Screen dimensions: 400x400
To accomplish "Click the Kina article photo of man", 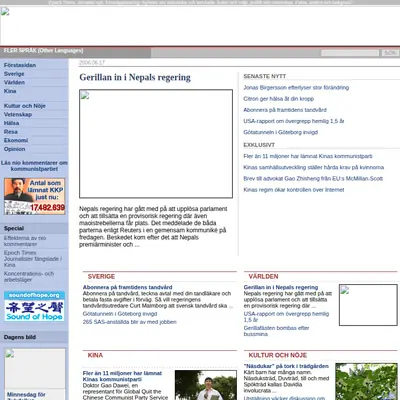I will click(206, 385).
